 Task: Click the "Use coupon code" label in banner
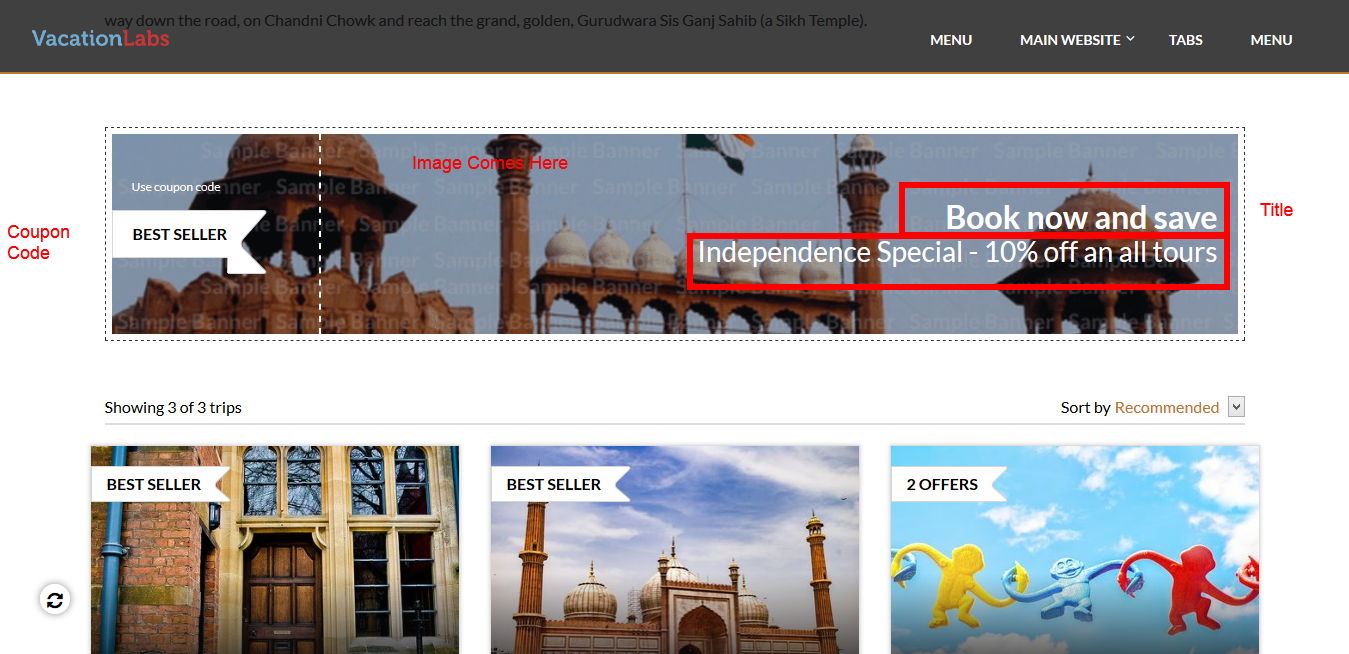coord(176,187)
